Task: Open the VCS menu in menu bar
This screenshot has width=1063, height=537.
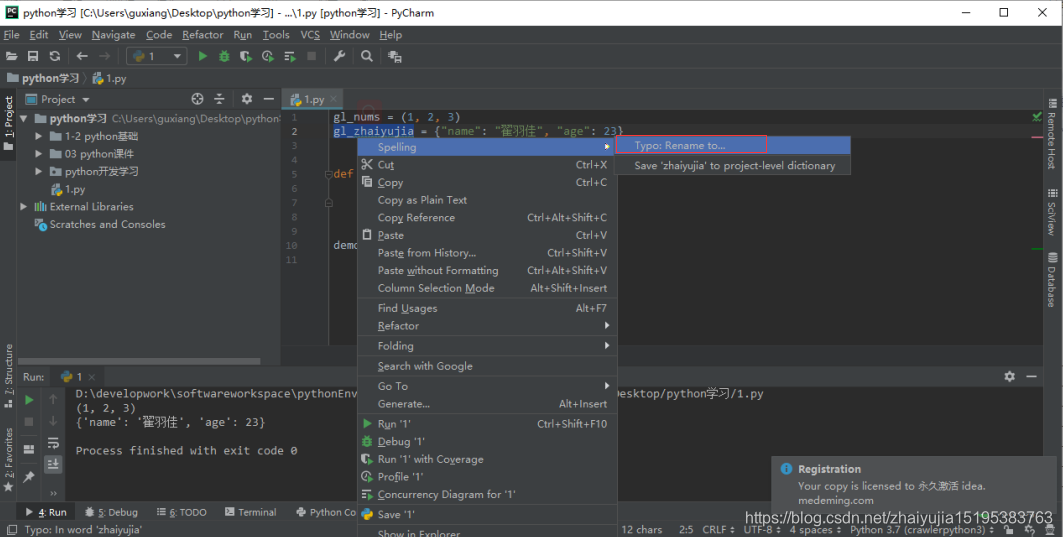Action: click(x=310, y=35)
